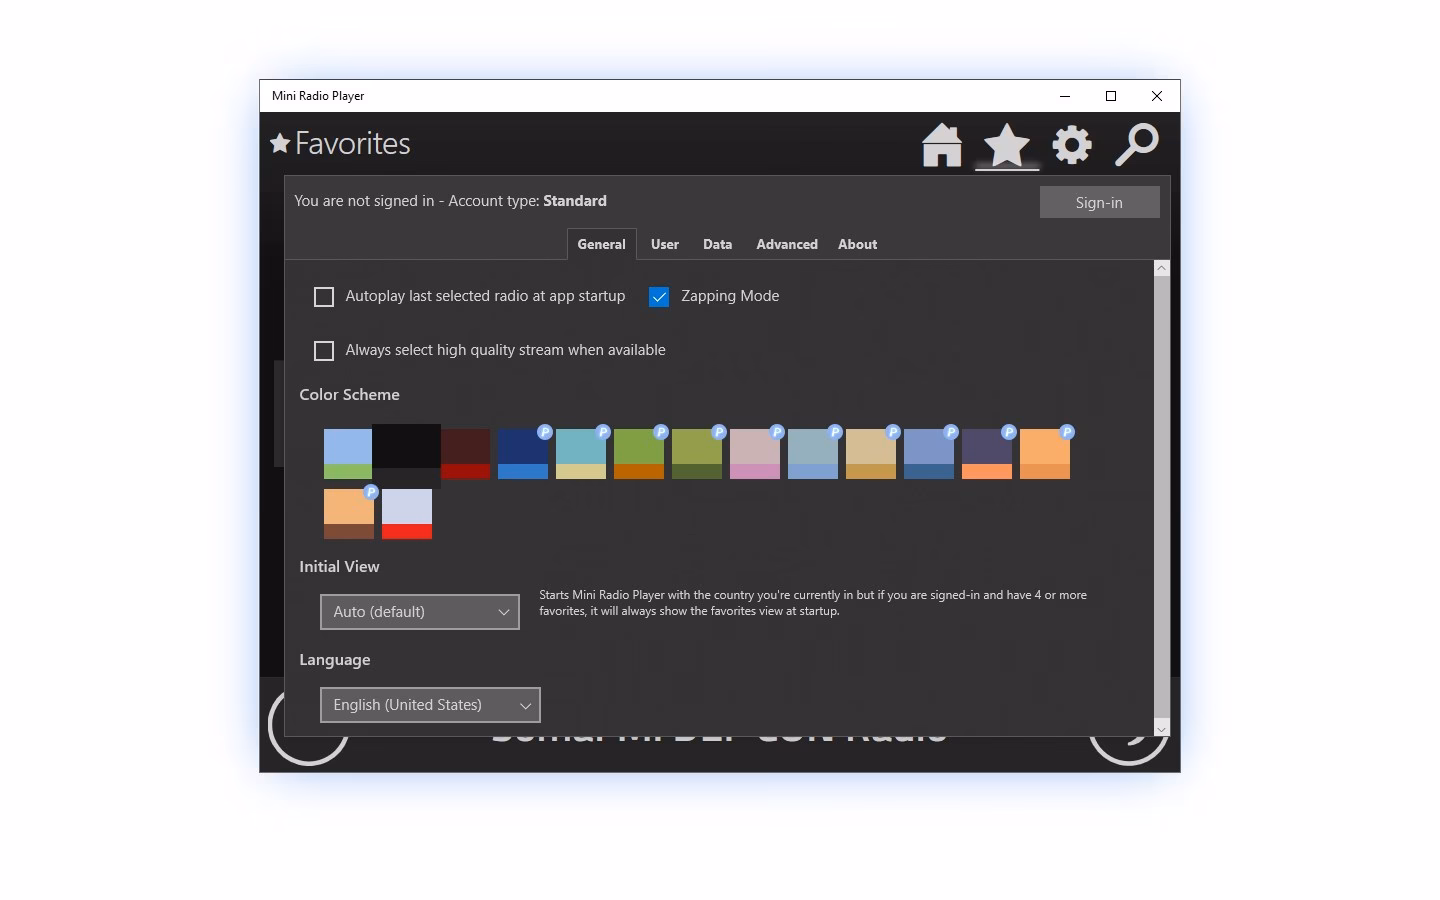
Task: Enable always select high quality stream
Action: pyautogui.click(x=324, y=351)
